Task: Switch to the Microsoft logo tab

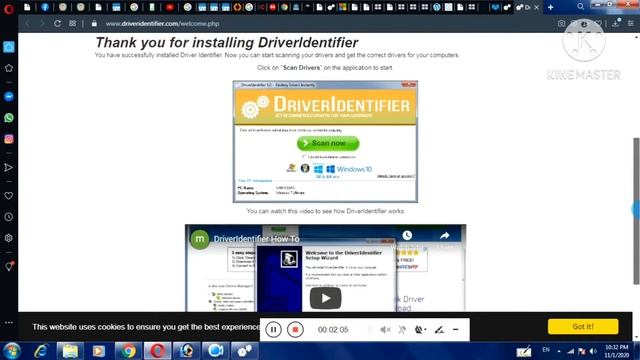Action: coord(342,7)
